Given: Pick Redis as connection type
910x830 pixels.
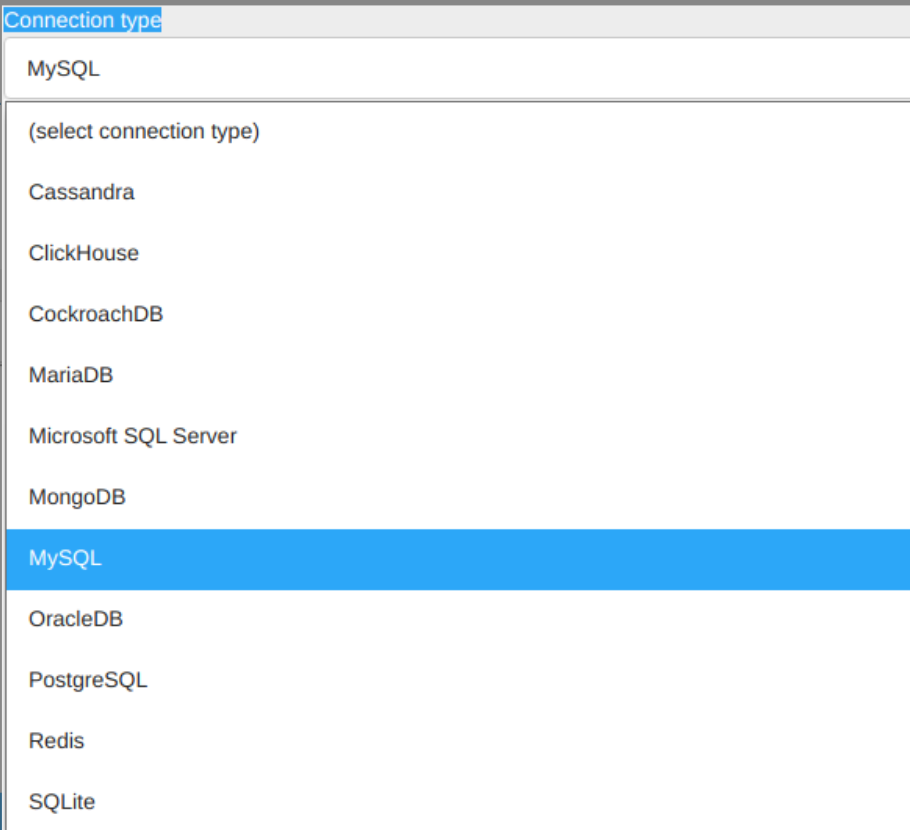Looking at the screenshot, I should 458,741.
